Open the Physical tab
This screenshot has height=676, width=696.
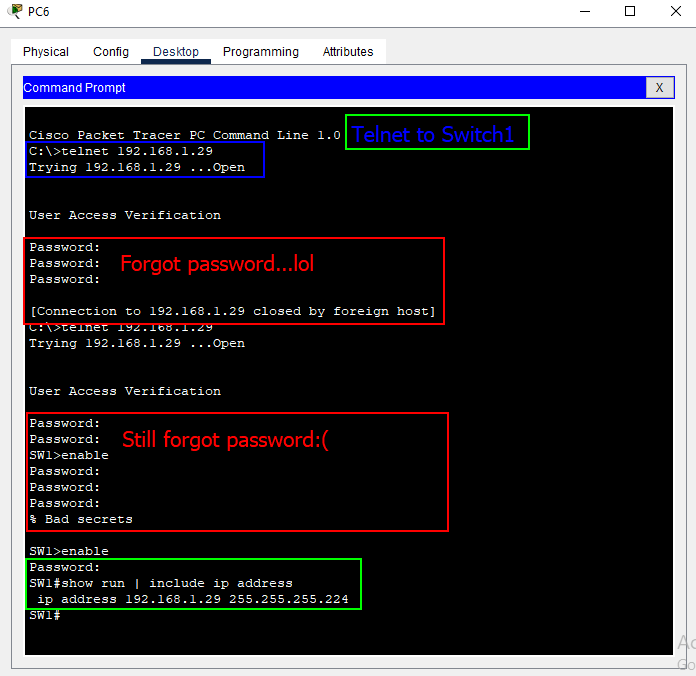pos(46,51)
